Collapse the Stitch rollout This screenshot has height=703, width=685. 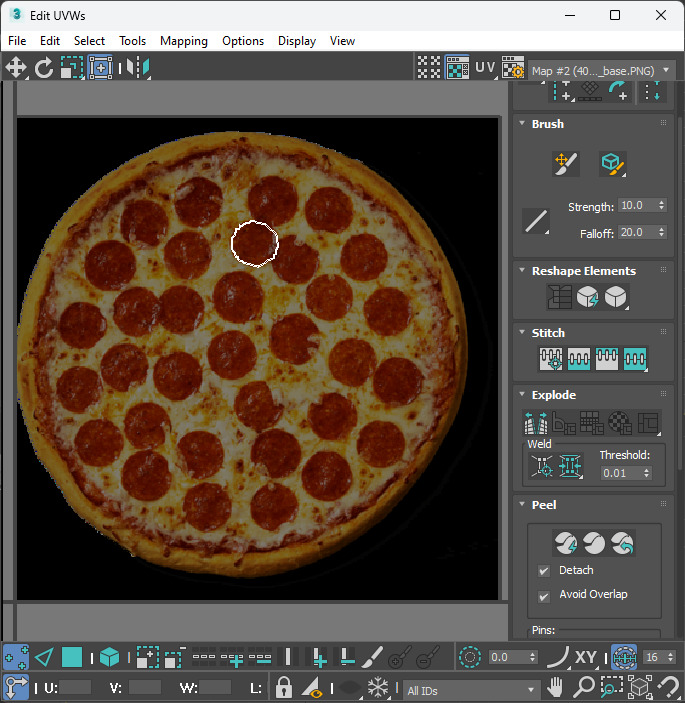point(522,332)
